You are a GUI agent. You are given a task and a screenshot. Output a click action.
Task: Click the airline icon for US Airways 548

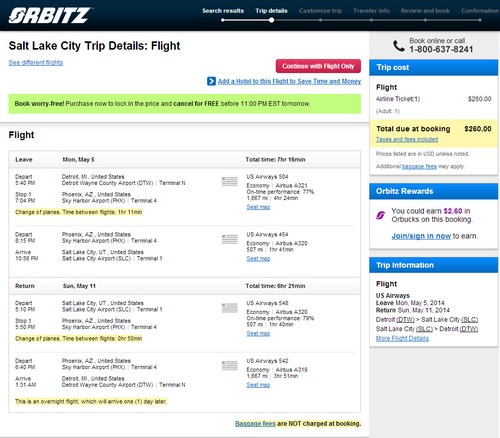point(230,308)
